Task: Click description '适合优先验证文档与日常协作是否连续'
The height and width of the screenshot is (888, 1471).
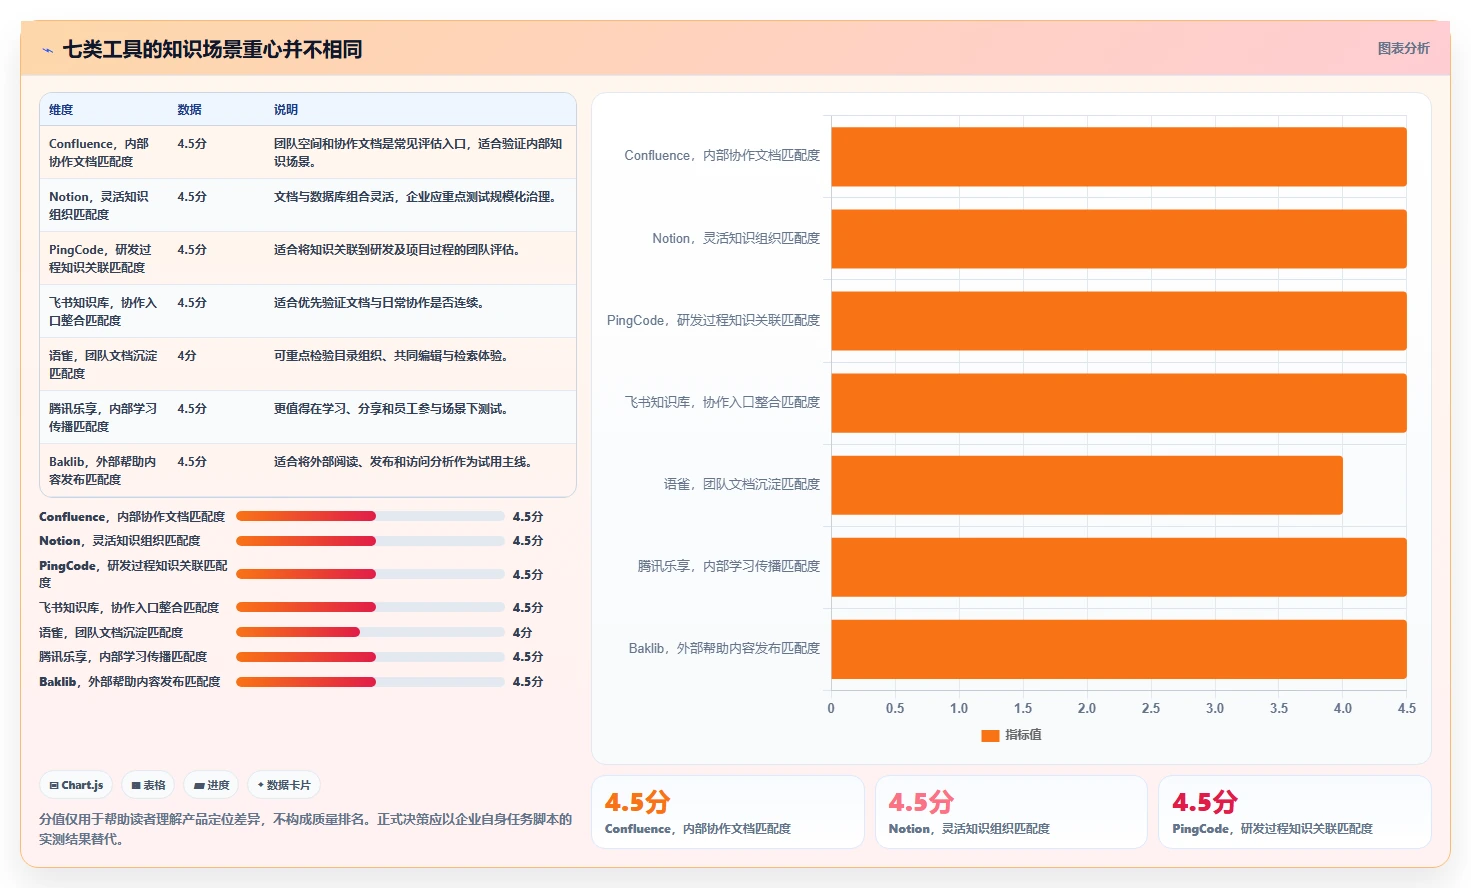Action: coord(378,303)
